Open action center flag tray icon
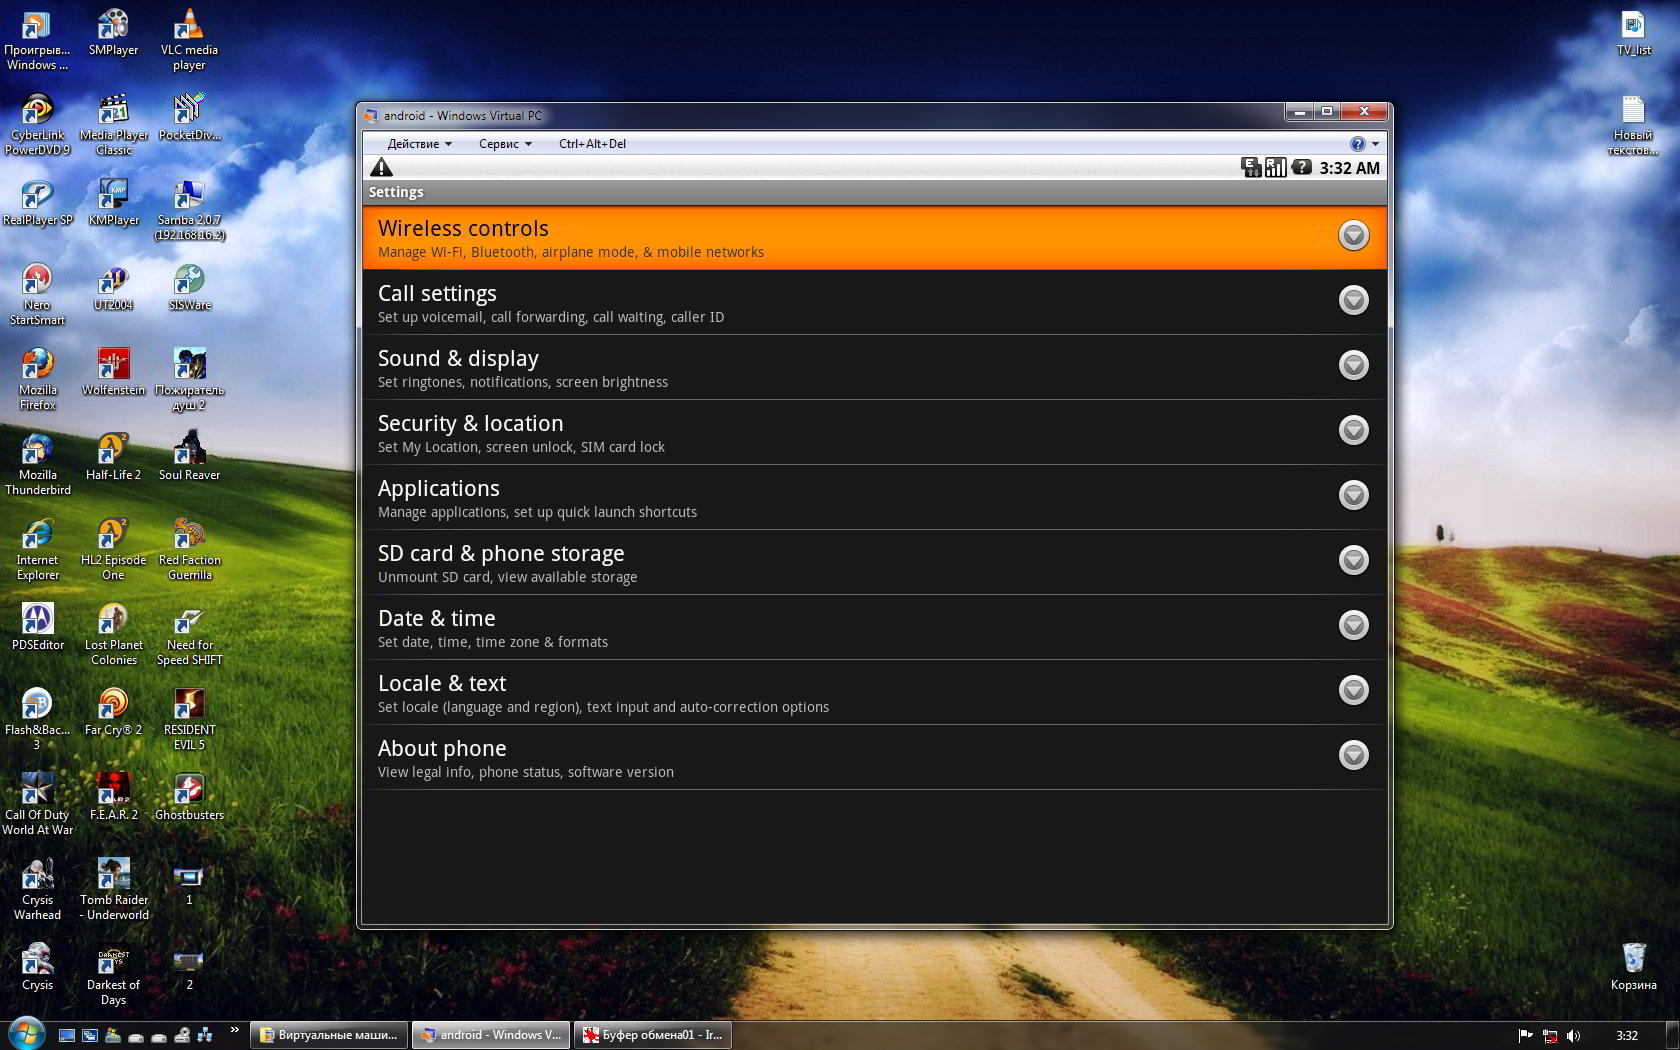This screenshot has width=1680, height=1050. pyautogui.click(x=1525, y=1036)
